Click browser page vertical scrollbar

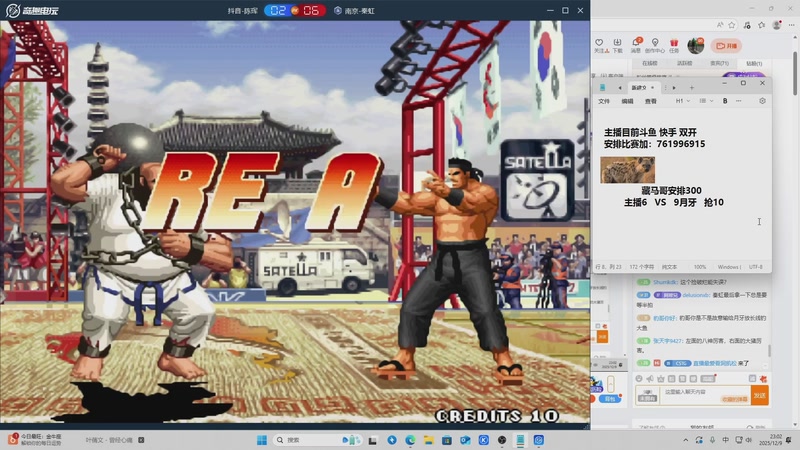795,72
